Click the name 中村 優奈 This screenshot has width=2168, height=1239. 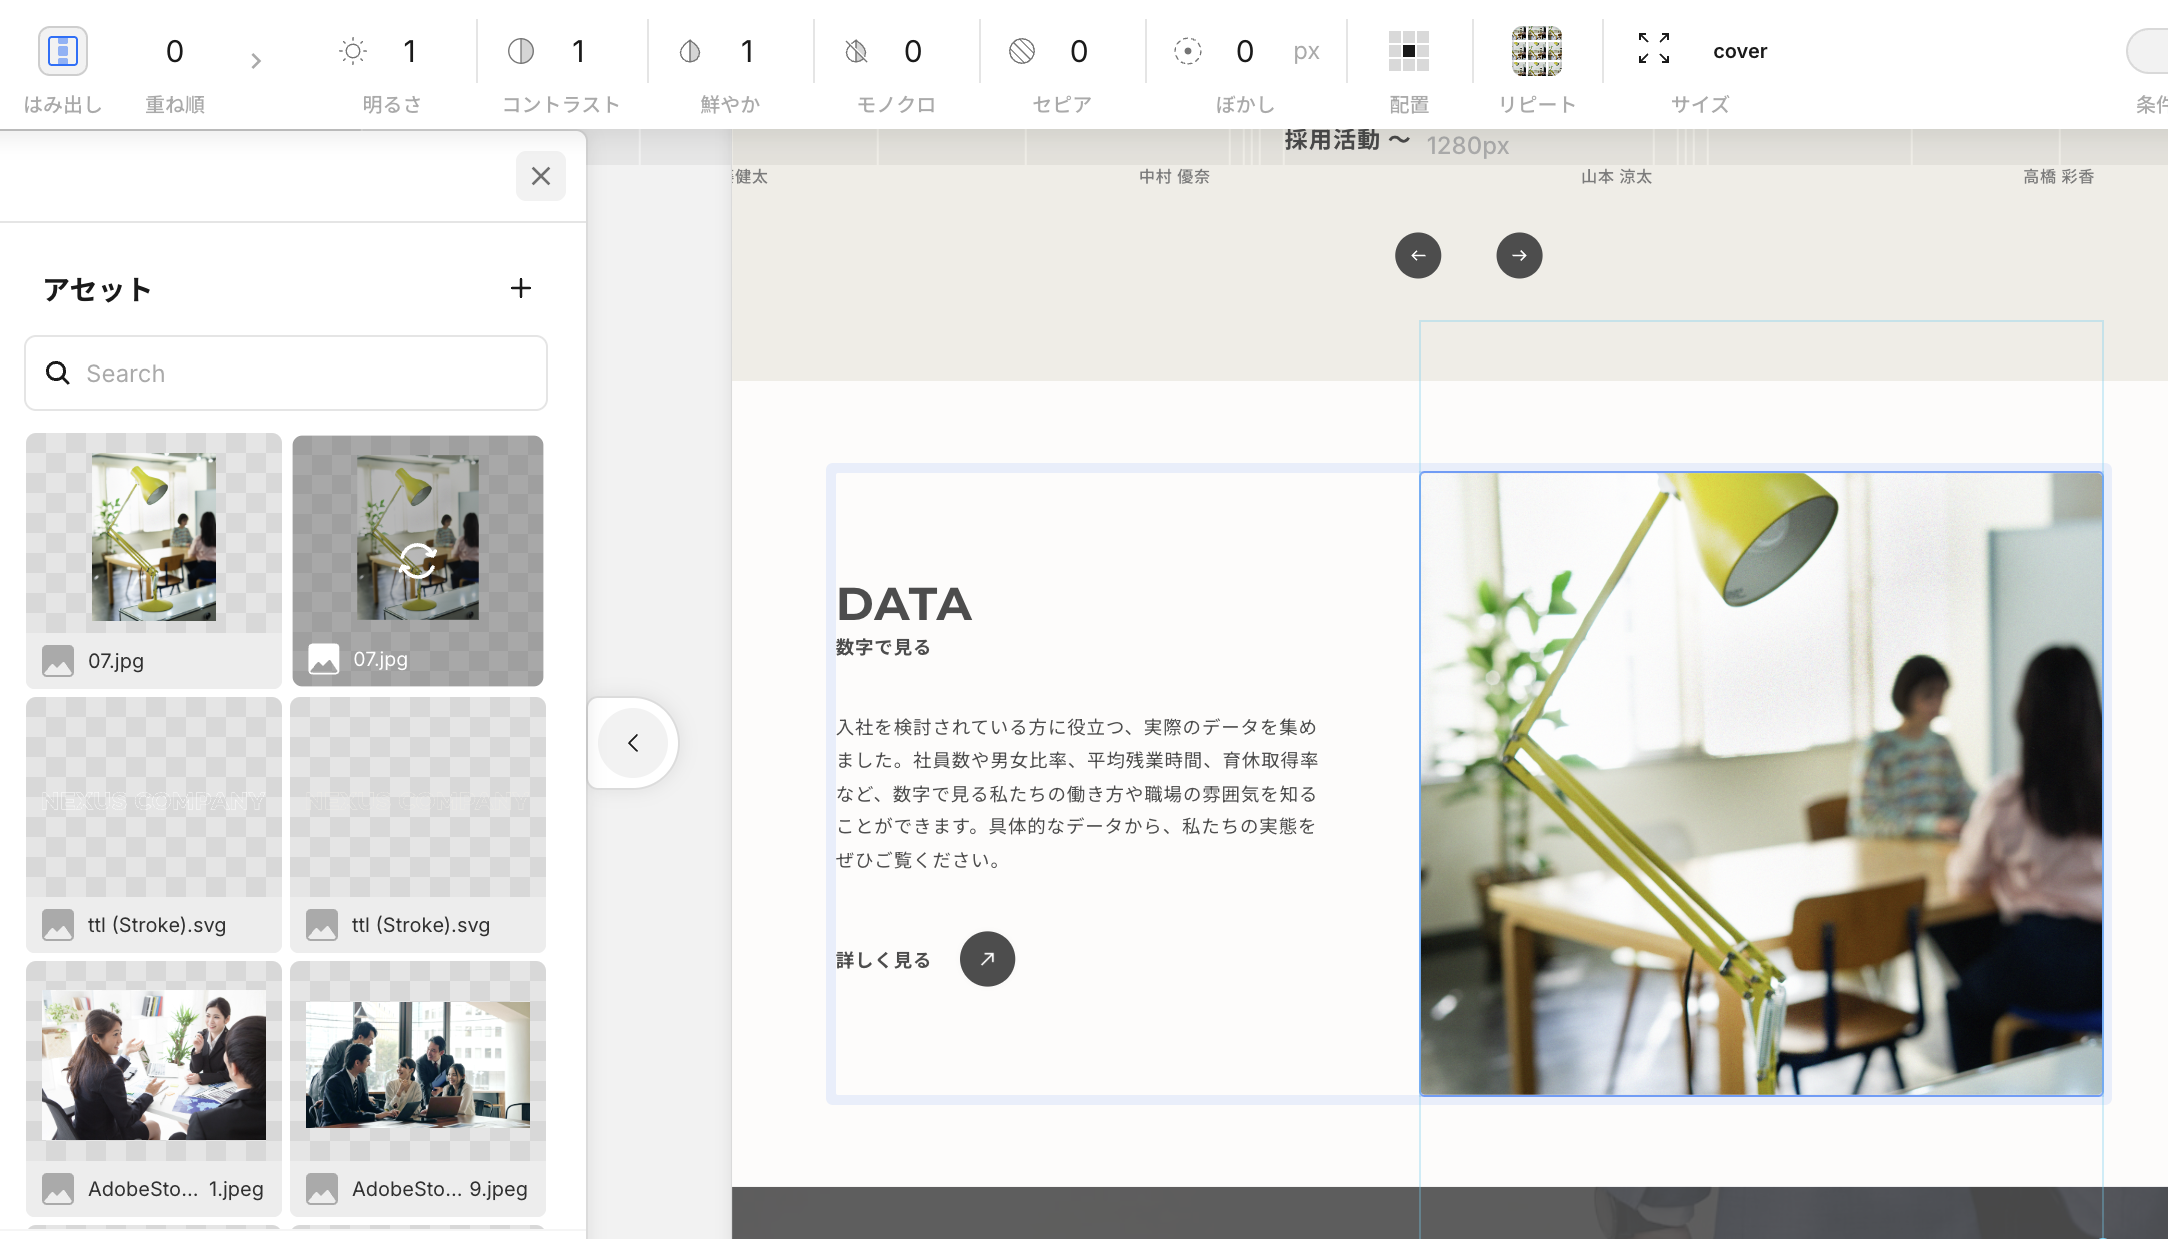[1174, 177]
